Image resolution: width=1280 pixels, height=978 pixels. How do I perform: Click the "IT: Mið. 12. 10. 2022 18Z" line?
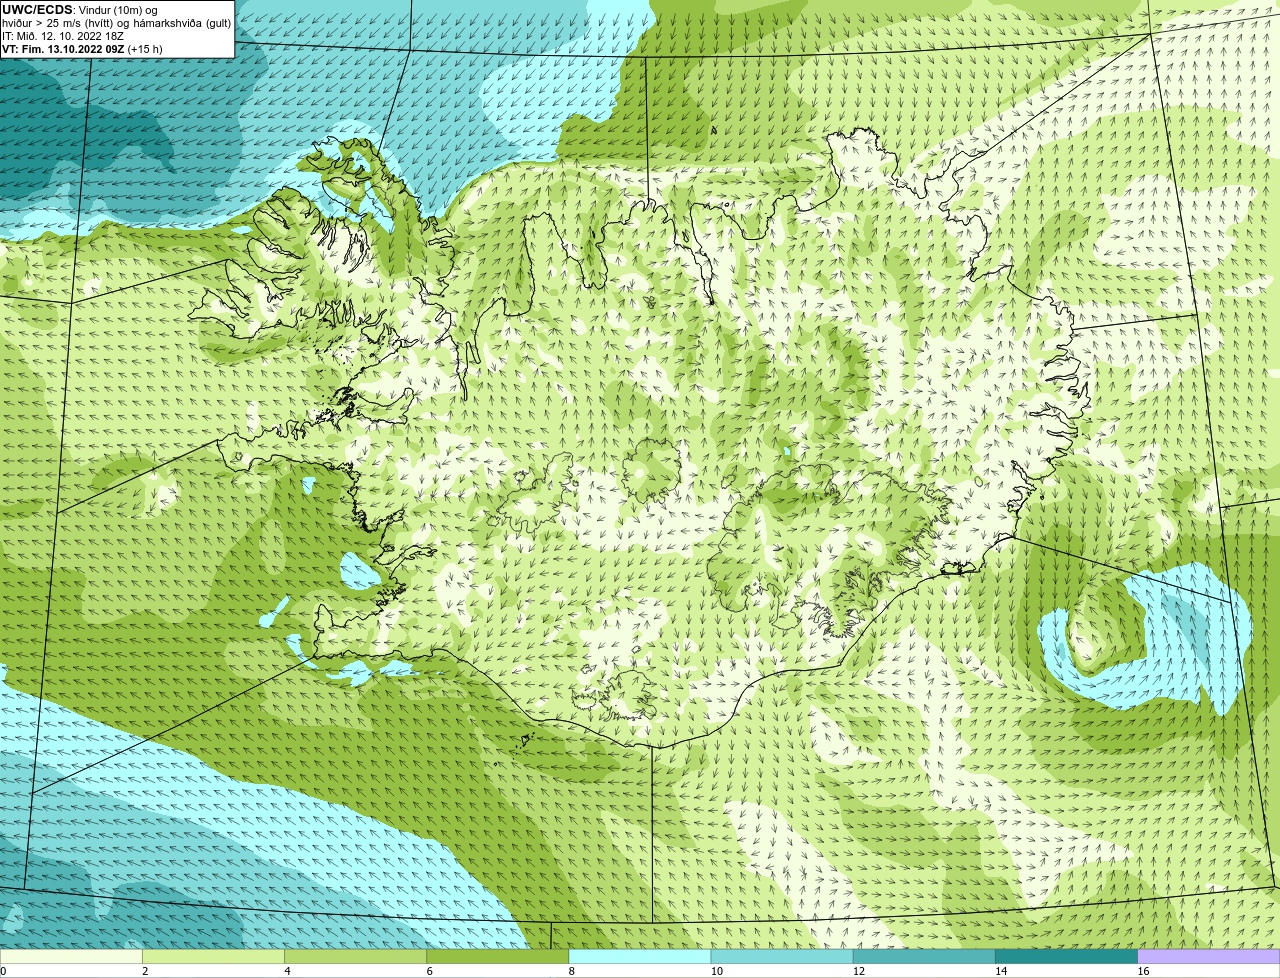coord(63,36)
